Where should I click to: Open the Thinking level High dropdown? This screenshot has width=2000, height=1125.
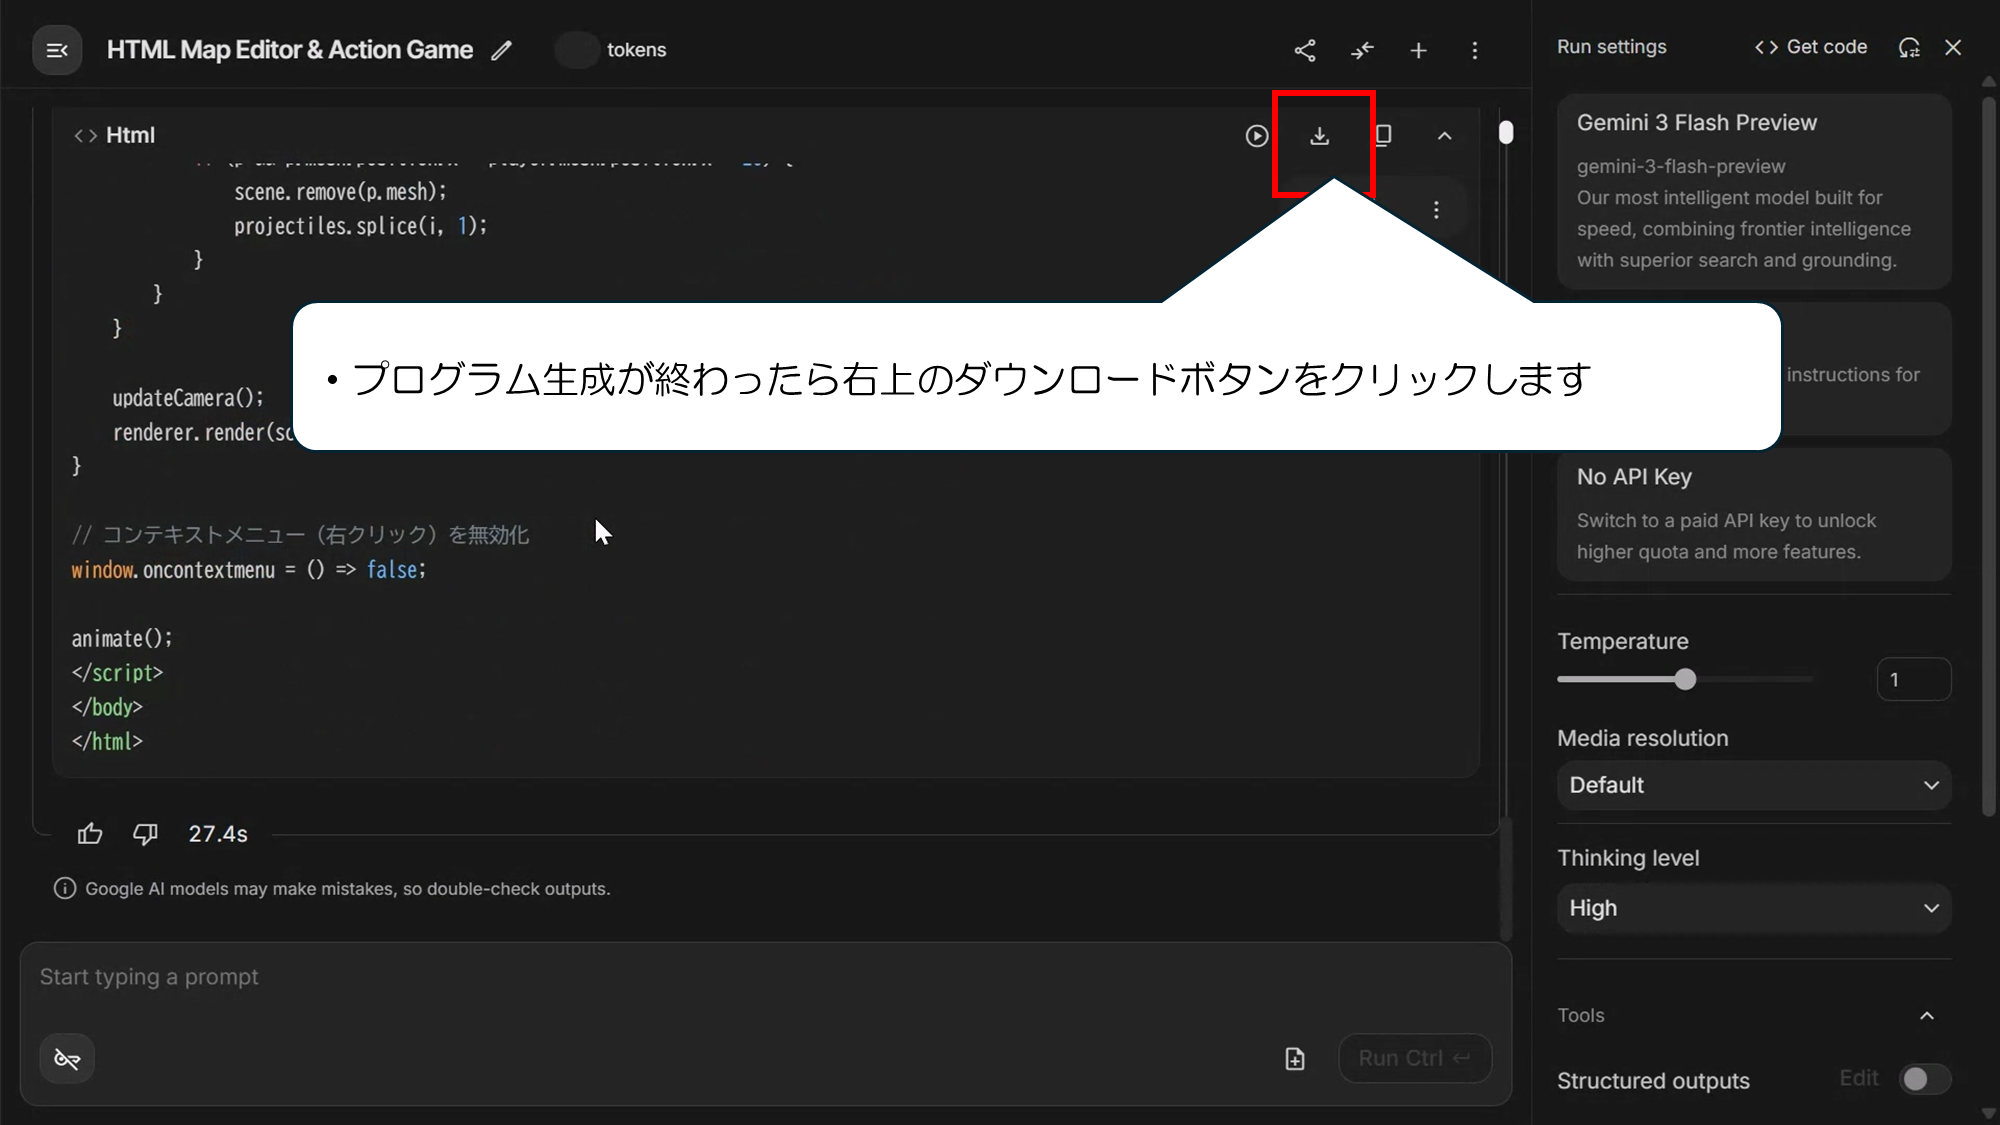point(1753,908)
